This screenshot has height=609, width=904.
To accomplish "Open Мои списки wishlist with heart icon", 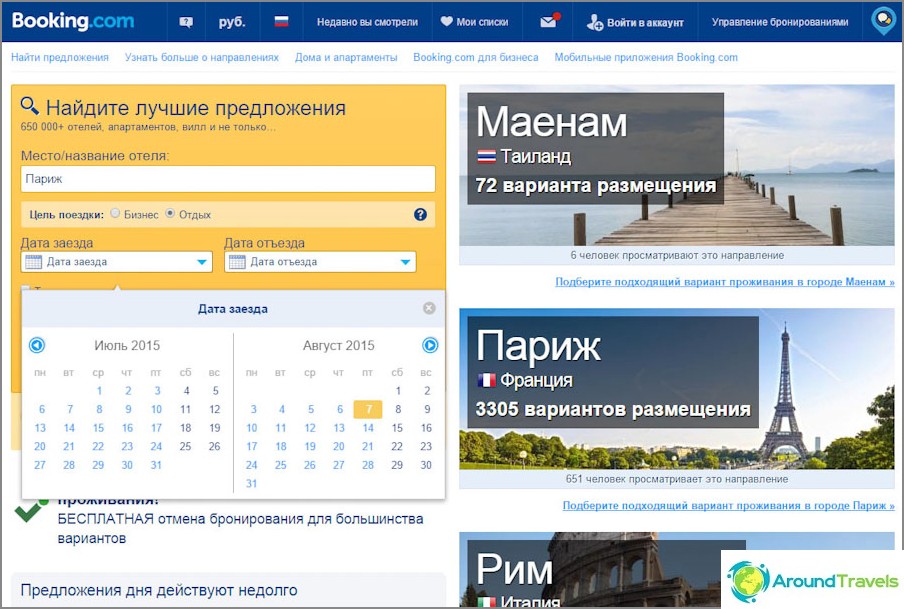I will click(474, 22).
